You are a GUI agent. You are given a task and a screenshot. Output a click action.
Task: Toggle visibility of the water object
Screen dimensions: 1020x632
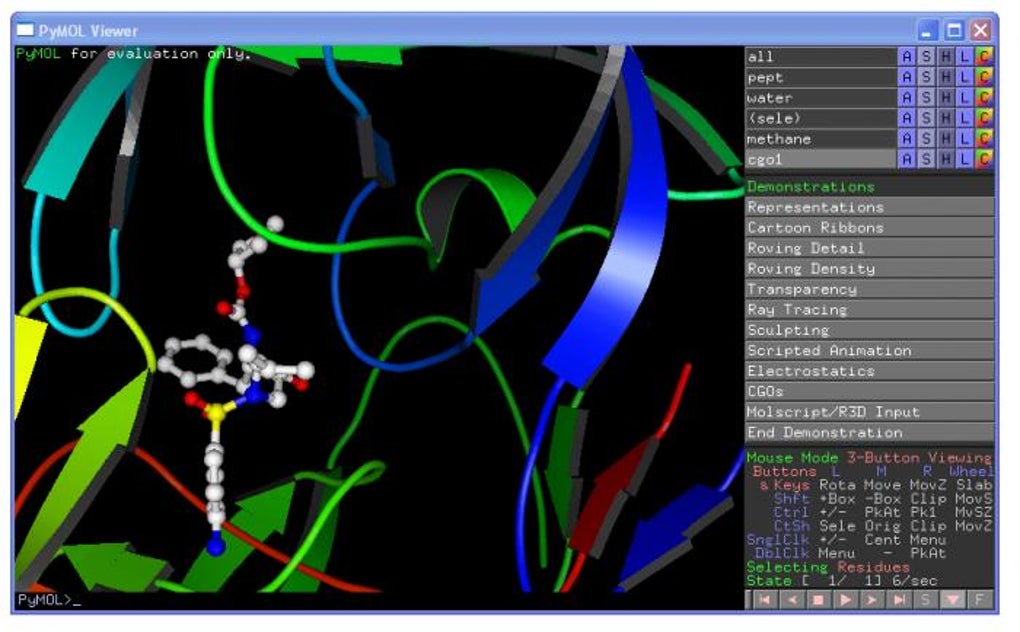(820, 98)
